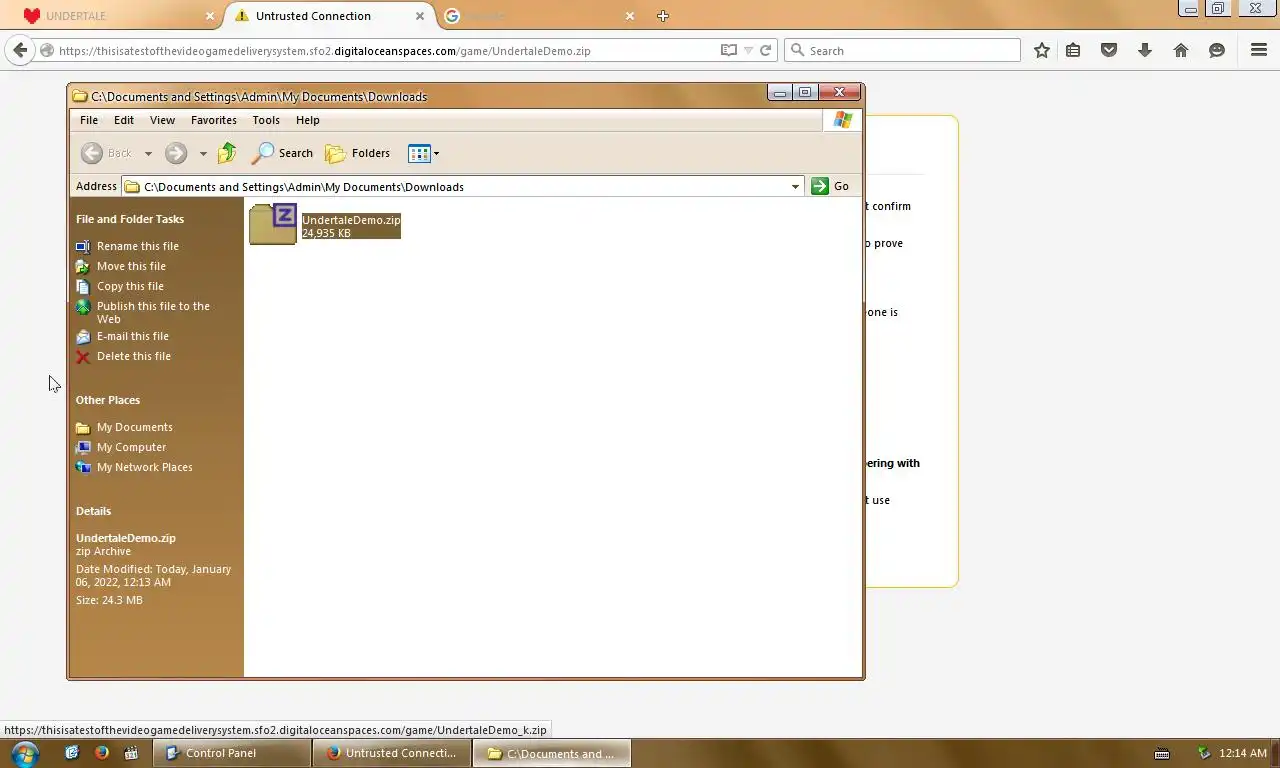The image size is (1280, 768).
Task: Open the Edit menu
Action: click(124, 120)
